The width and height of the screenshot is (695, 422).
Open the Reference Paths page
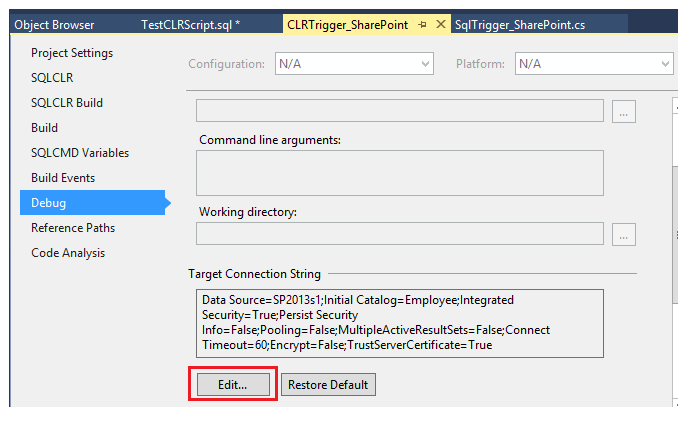click(x=73, y=228)
